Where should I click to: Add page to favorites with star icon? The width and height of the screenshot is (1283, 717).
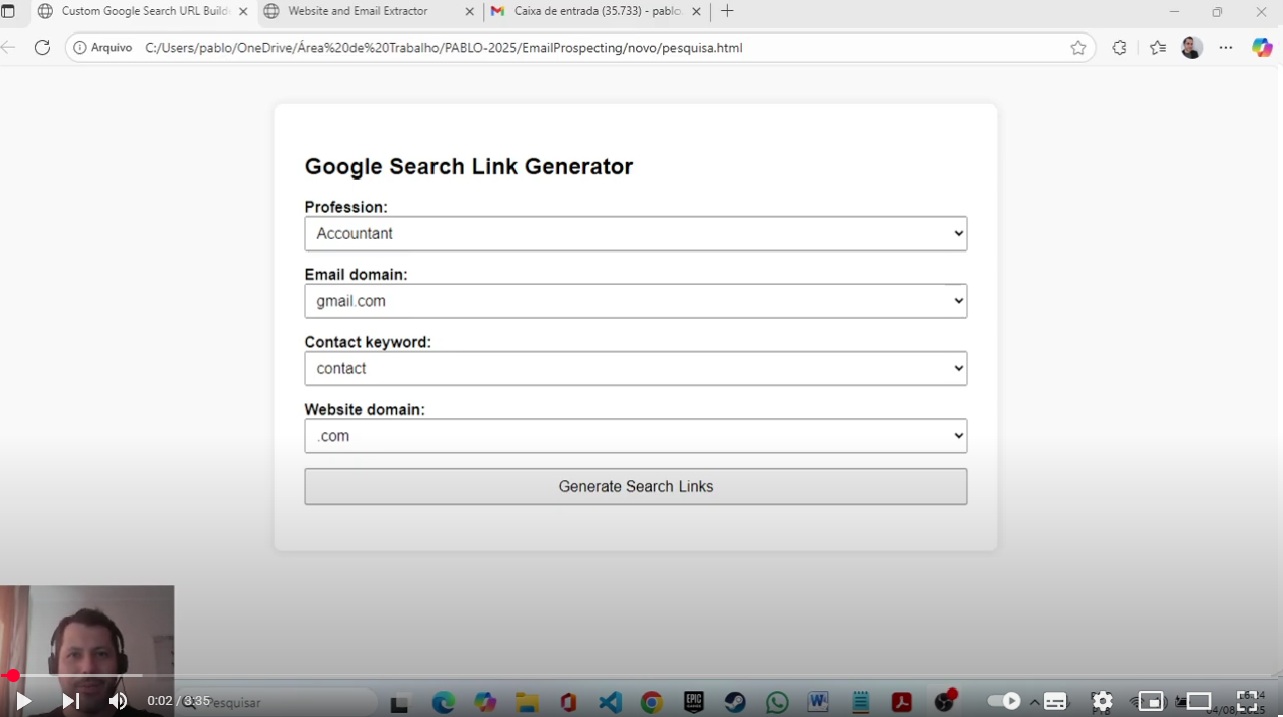coord(1078,48)
